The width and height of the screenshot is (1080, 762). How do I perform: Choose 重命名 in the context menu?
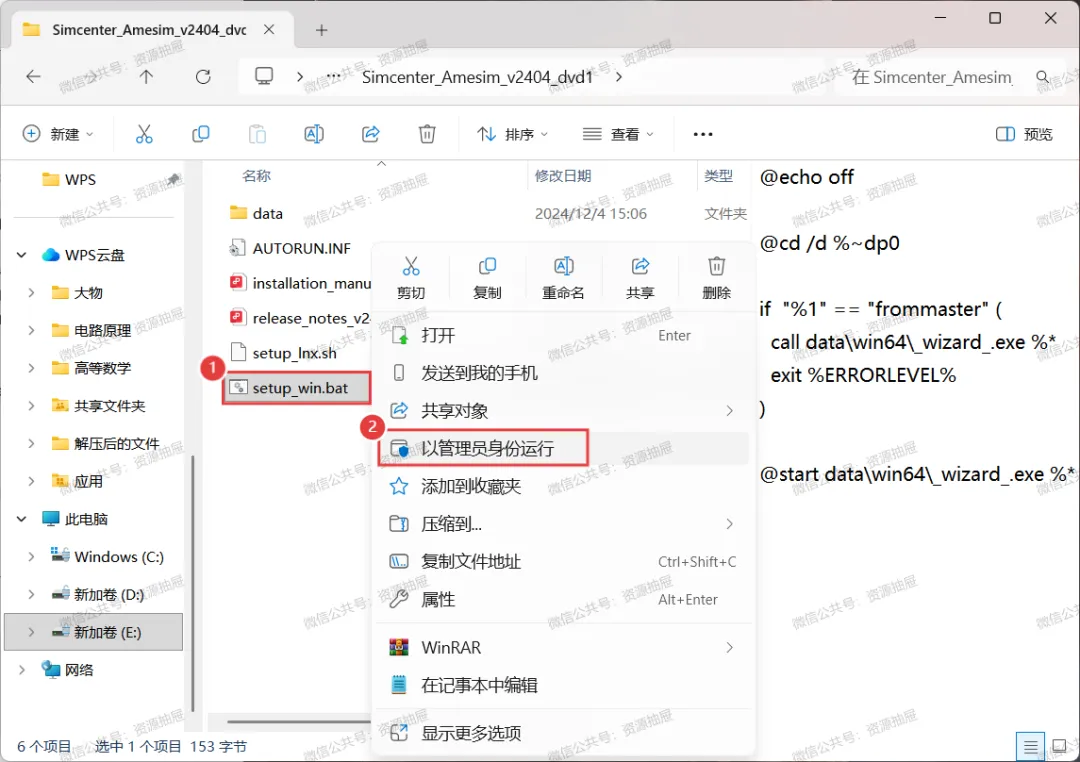[563, 278]
